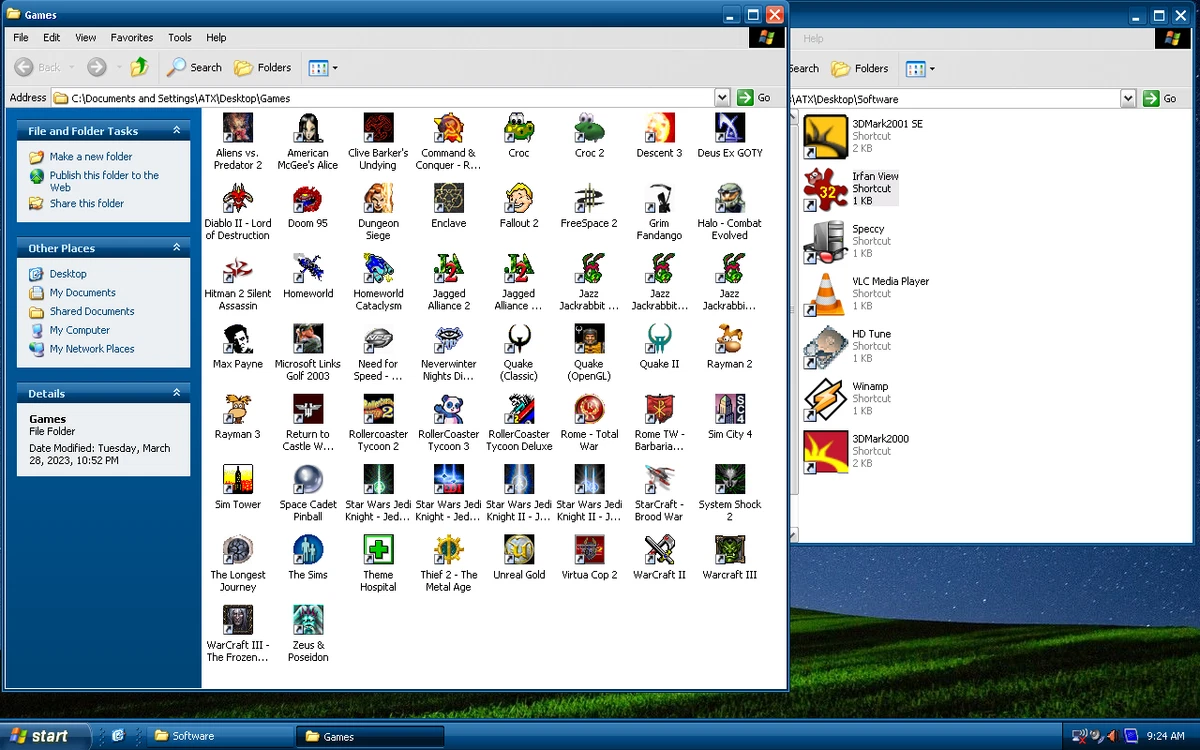Select the Zeus & Poseidon icon
Image resolution: width=1200 pixels, height=750 pixels.
(x=307, y=619)
